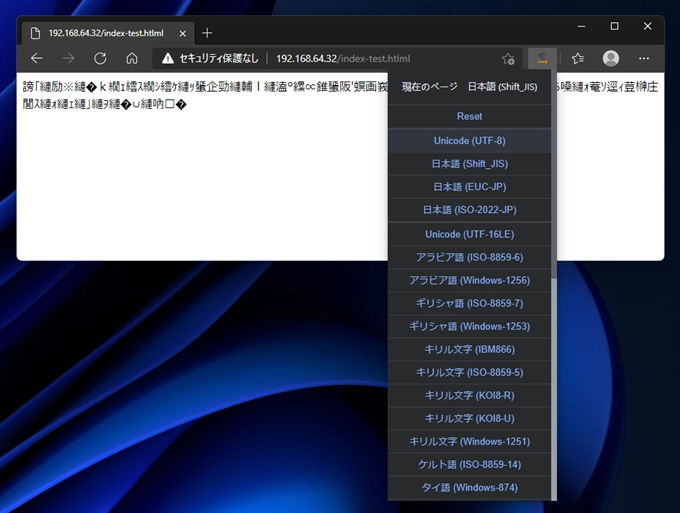Choose ケルト語 (ISO-8859-14) encoding

click(x=469, y=464)
